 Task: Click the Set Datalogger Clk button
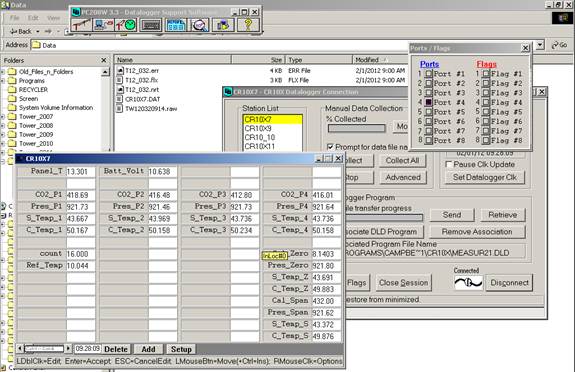(x=484, y=178)
